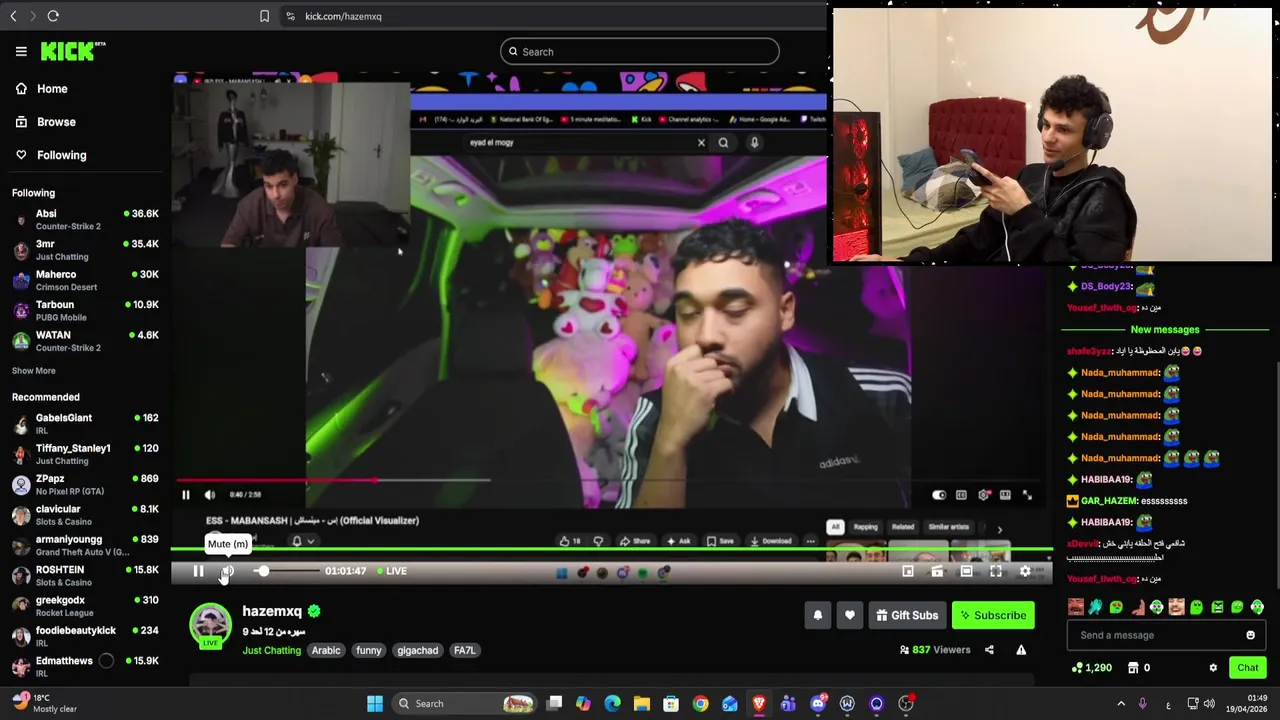Open Edmatthews recommended channel
This screenshot has height=720, width=1280.
point(85,667)
